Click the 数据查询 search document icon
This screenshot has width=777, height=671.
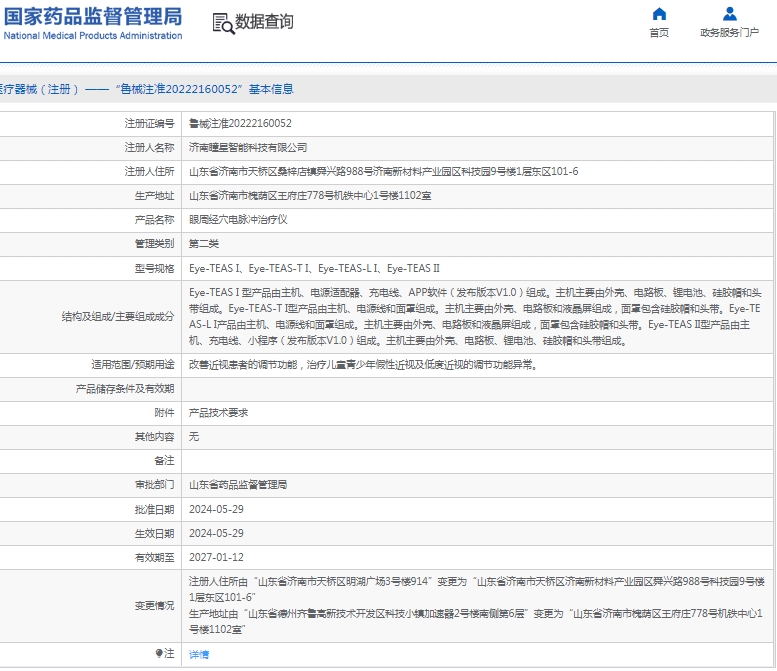[223, 23]
